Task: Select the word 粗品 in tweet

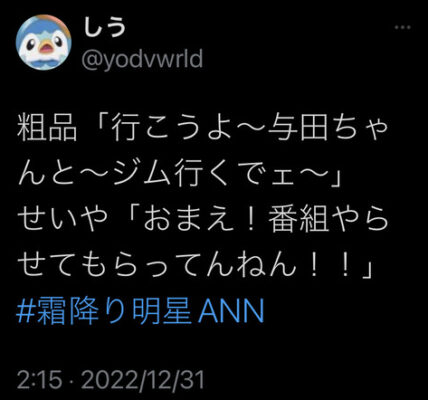Action: 47,129
